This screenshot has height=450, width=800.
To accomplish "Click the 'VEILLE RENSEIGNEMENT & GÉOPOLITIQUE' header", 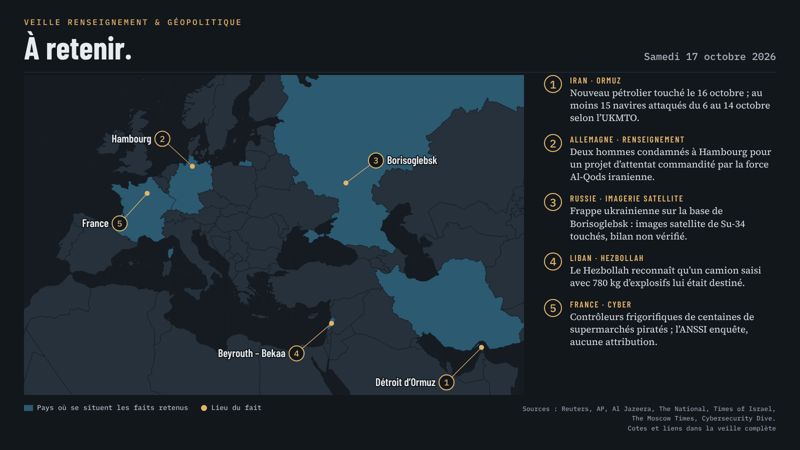I will click(x=133, y=22).
